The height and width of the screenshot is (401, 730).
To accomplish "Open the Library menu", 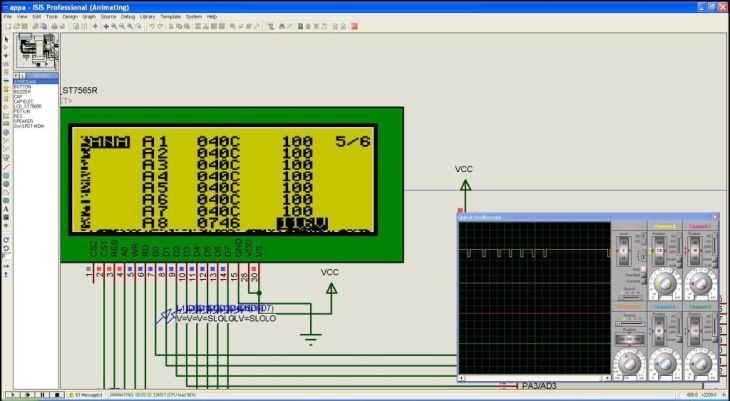I will [147, 16].
